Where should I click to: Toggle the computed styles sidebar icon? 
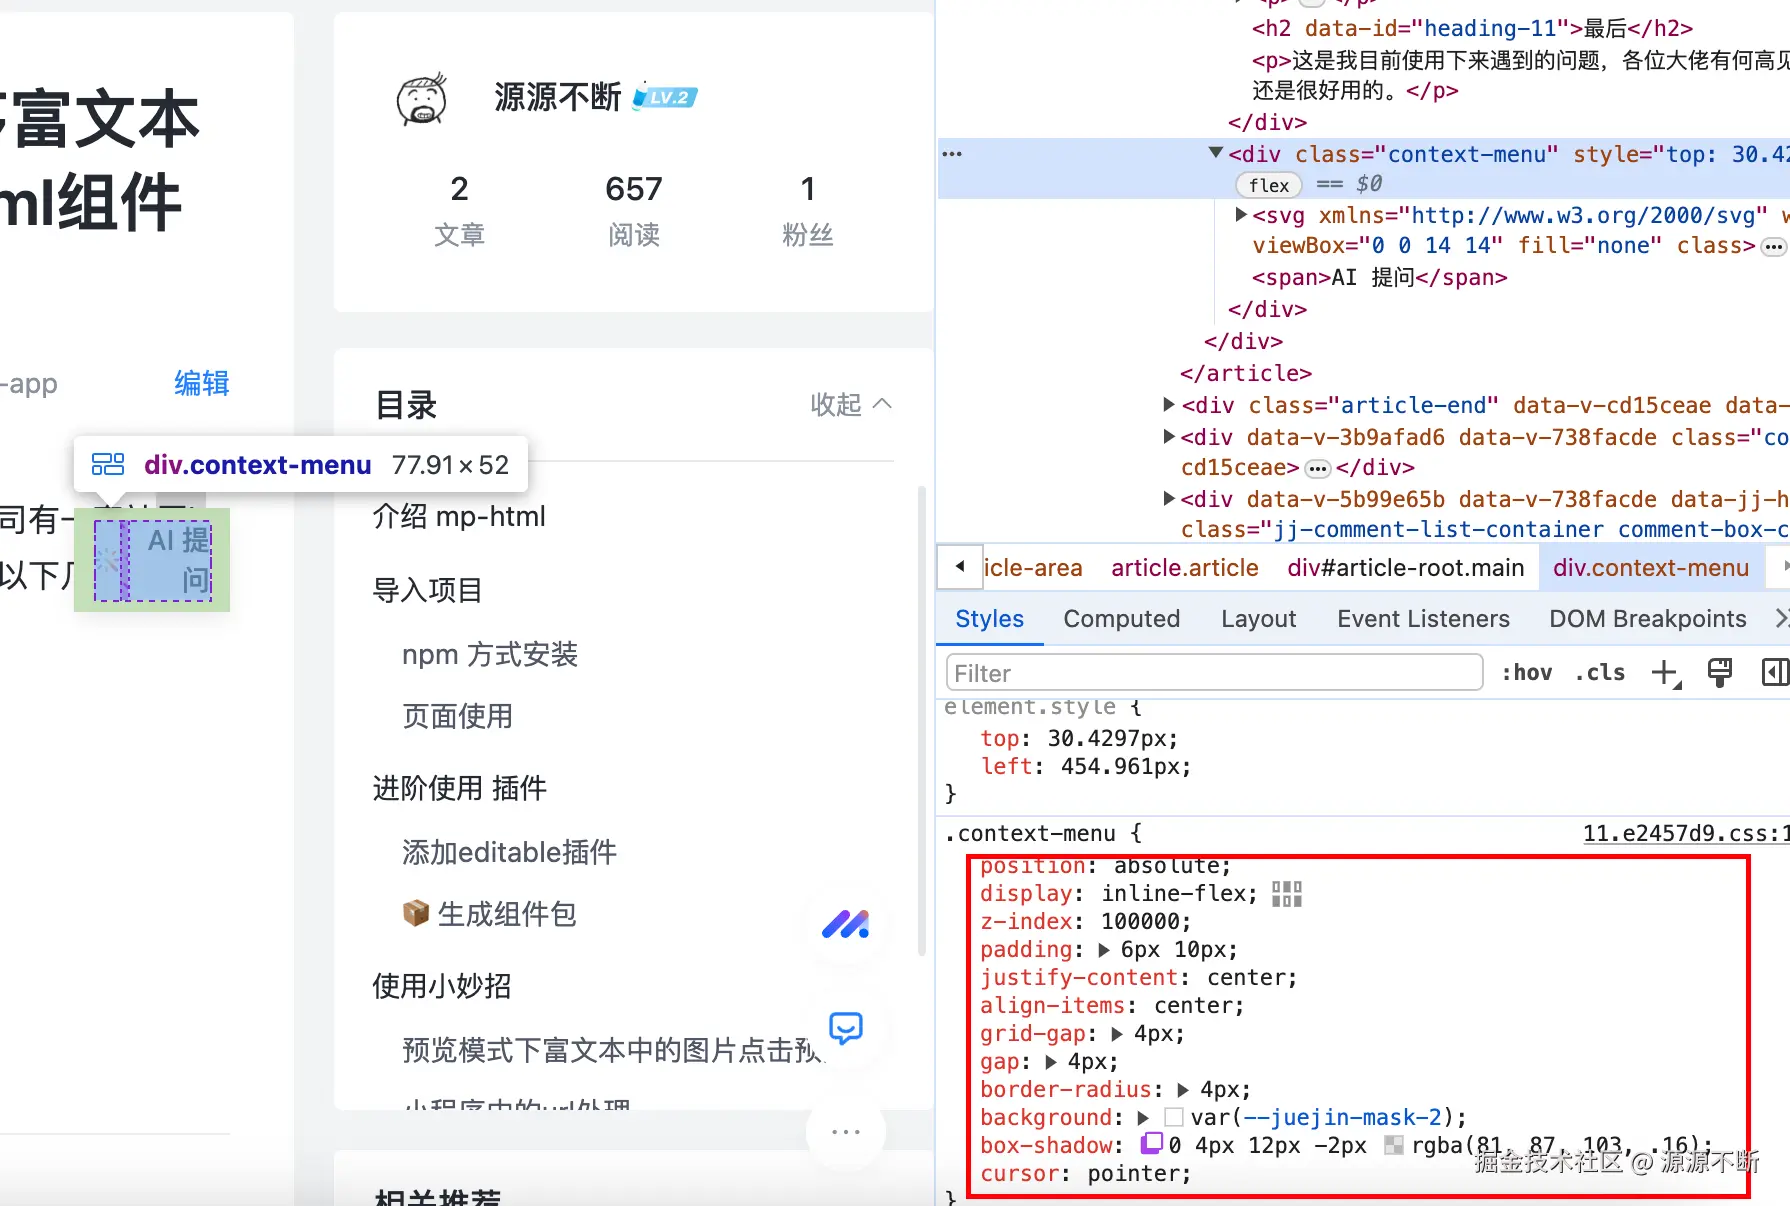(1775, 673)
